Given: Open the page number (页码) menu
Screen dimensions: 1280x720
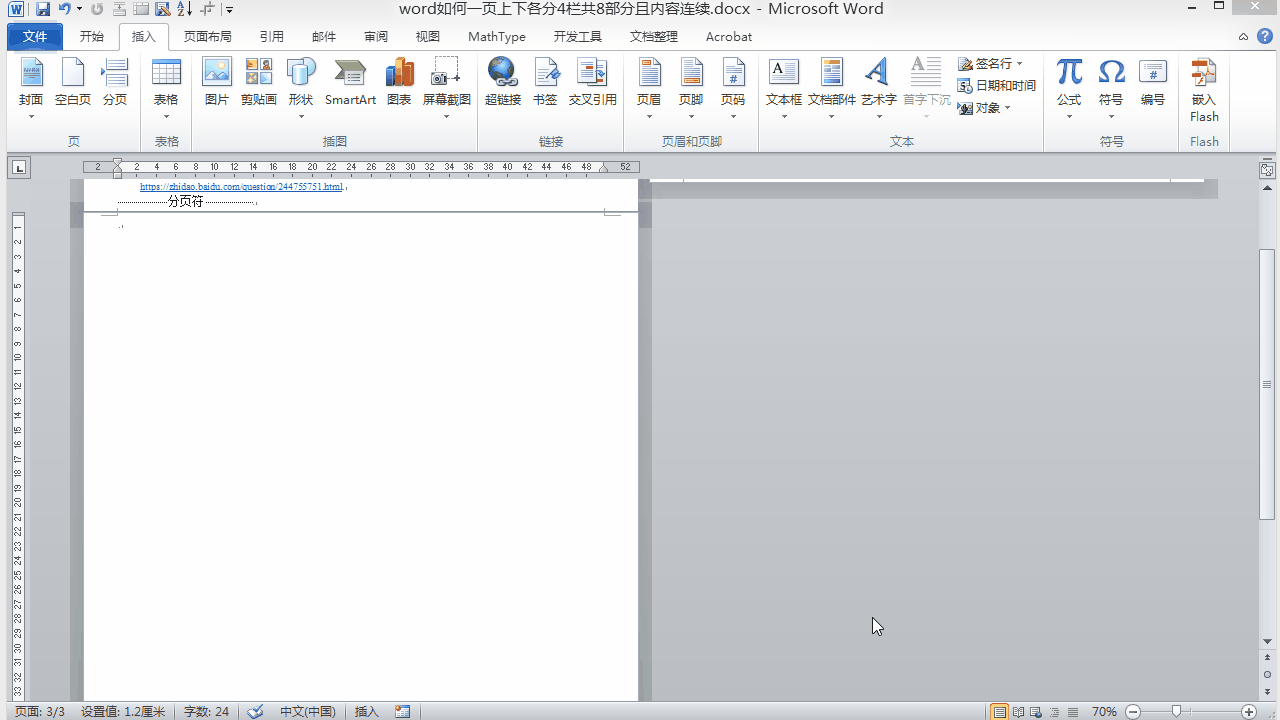Looking at the screenshot, I should 733,89.
